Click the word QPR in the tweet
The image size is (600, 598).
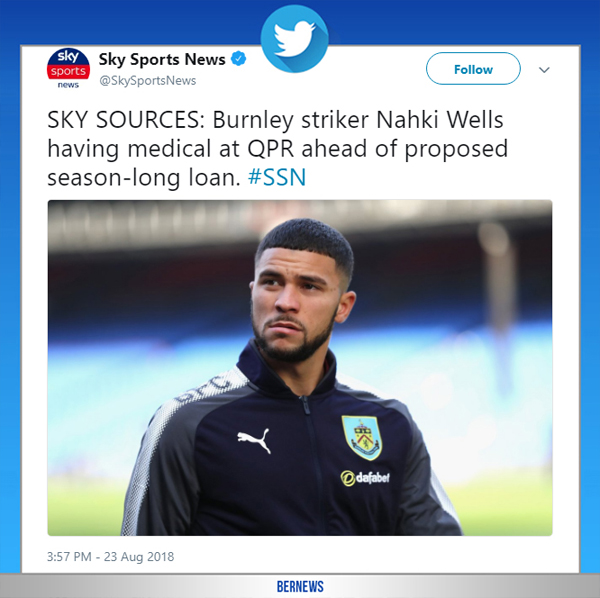tap(271, 149)
